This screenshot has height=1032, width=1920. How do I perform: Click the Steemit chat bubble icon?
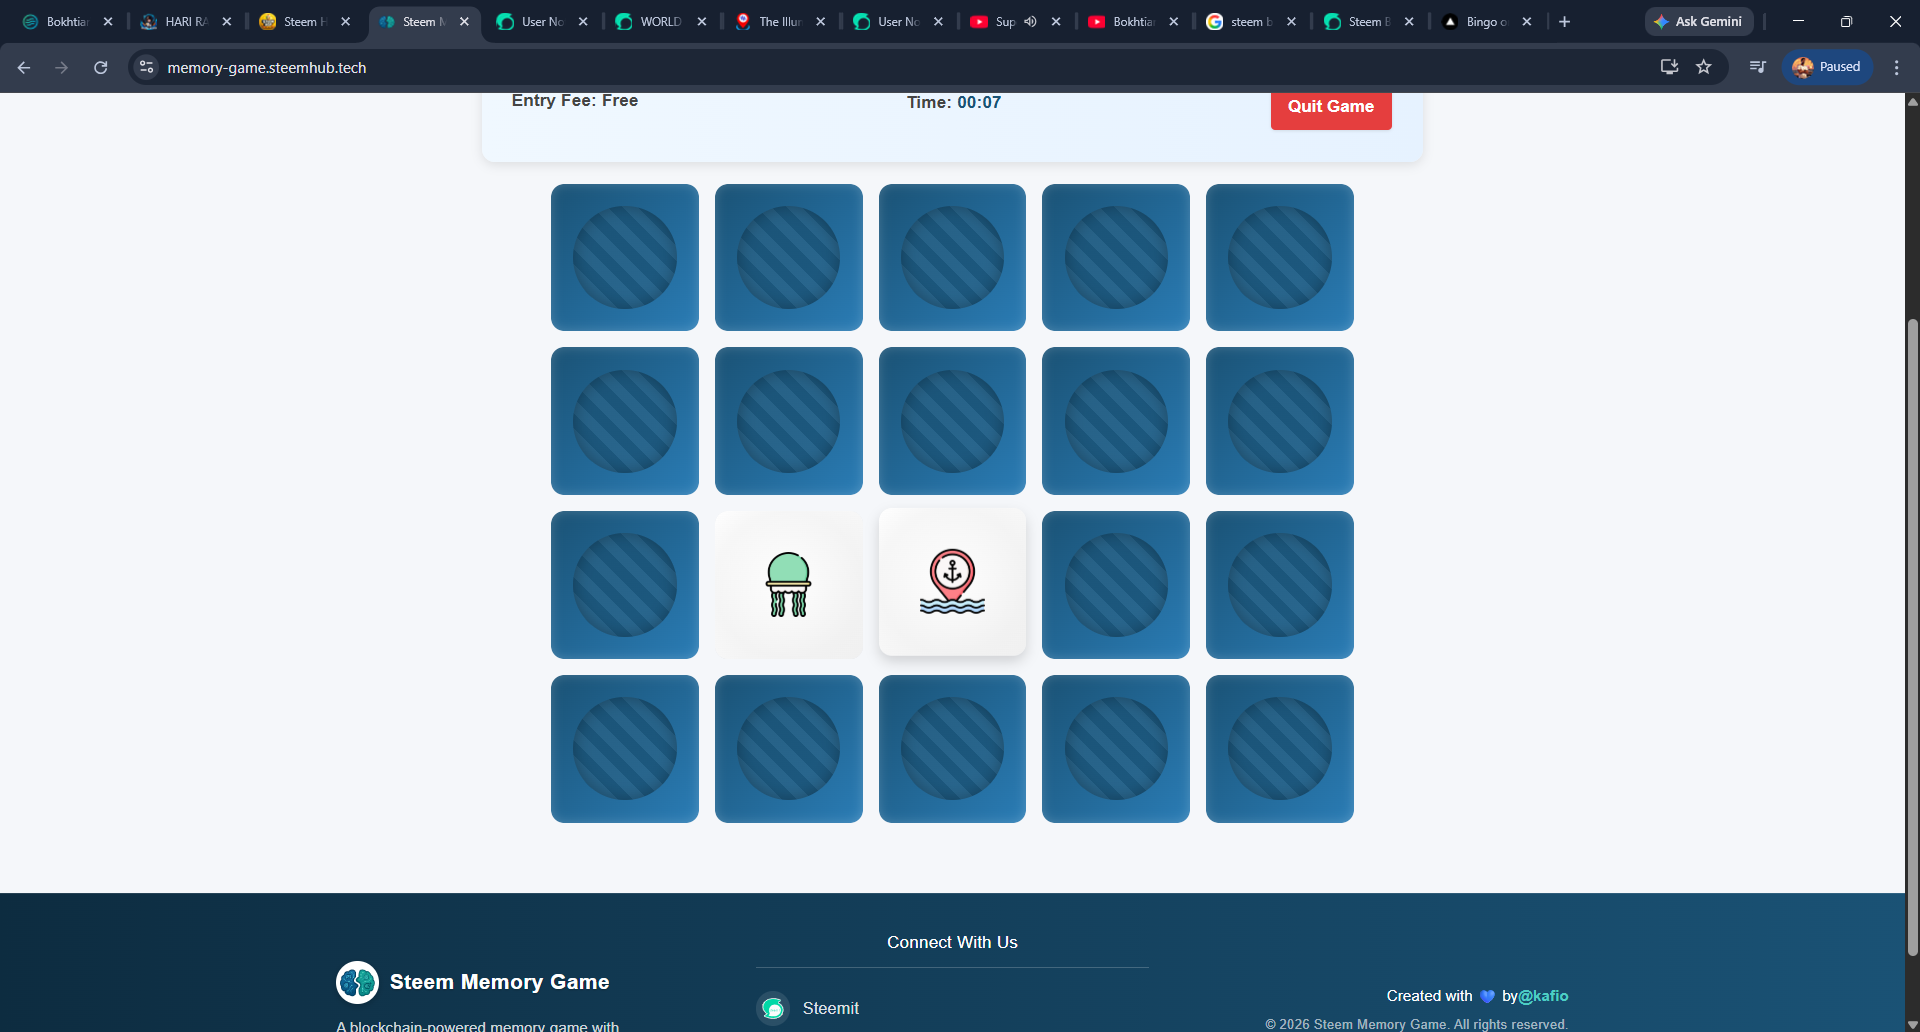[773, 1008]
